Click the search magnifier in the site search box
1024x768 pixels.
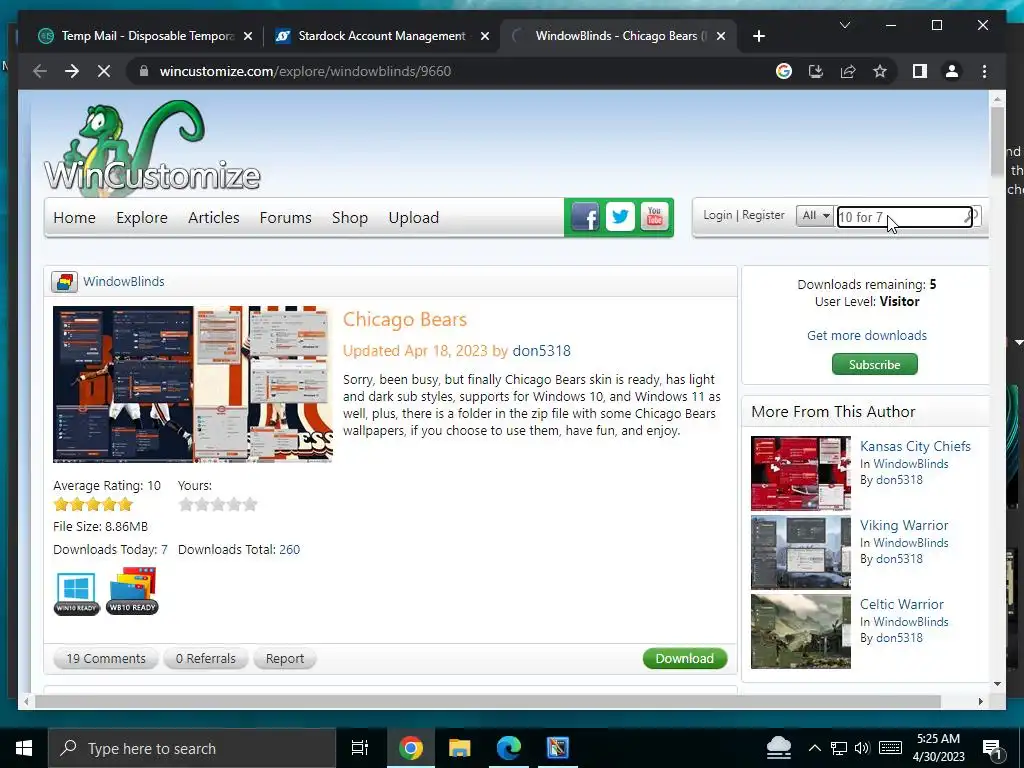coord(971,216)
